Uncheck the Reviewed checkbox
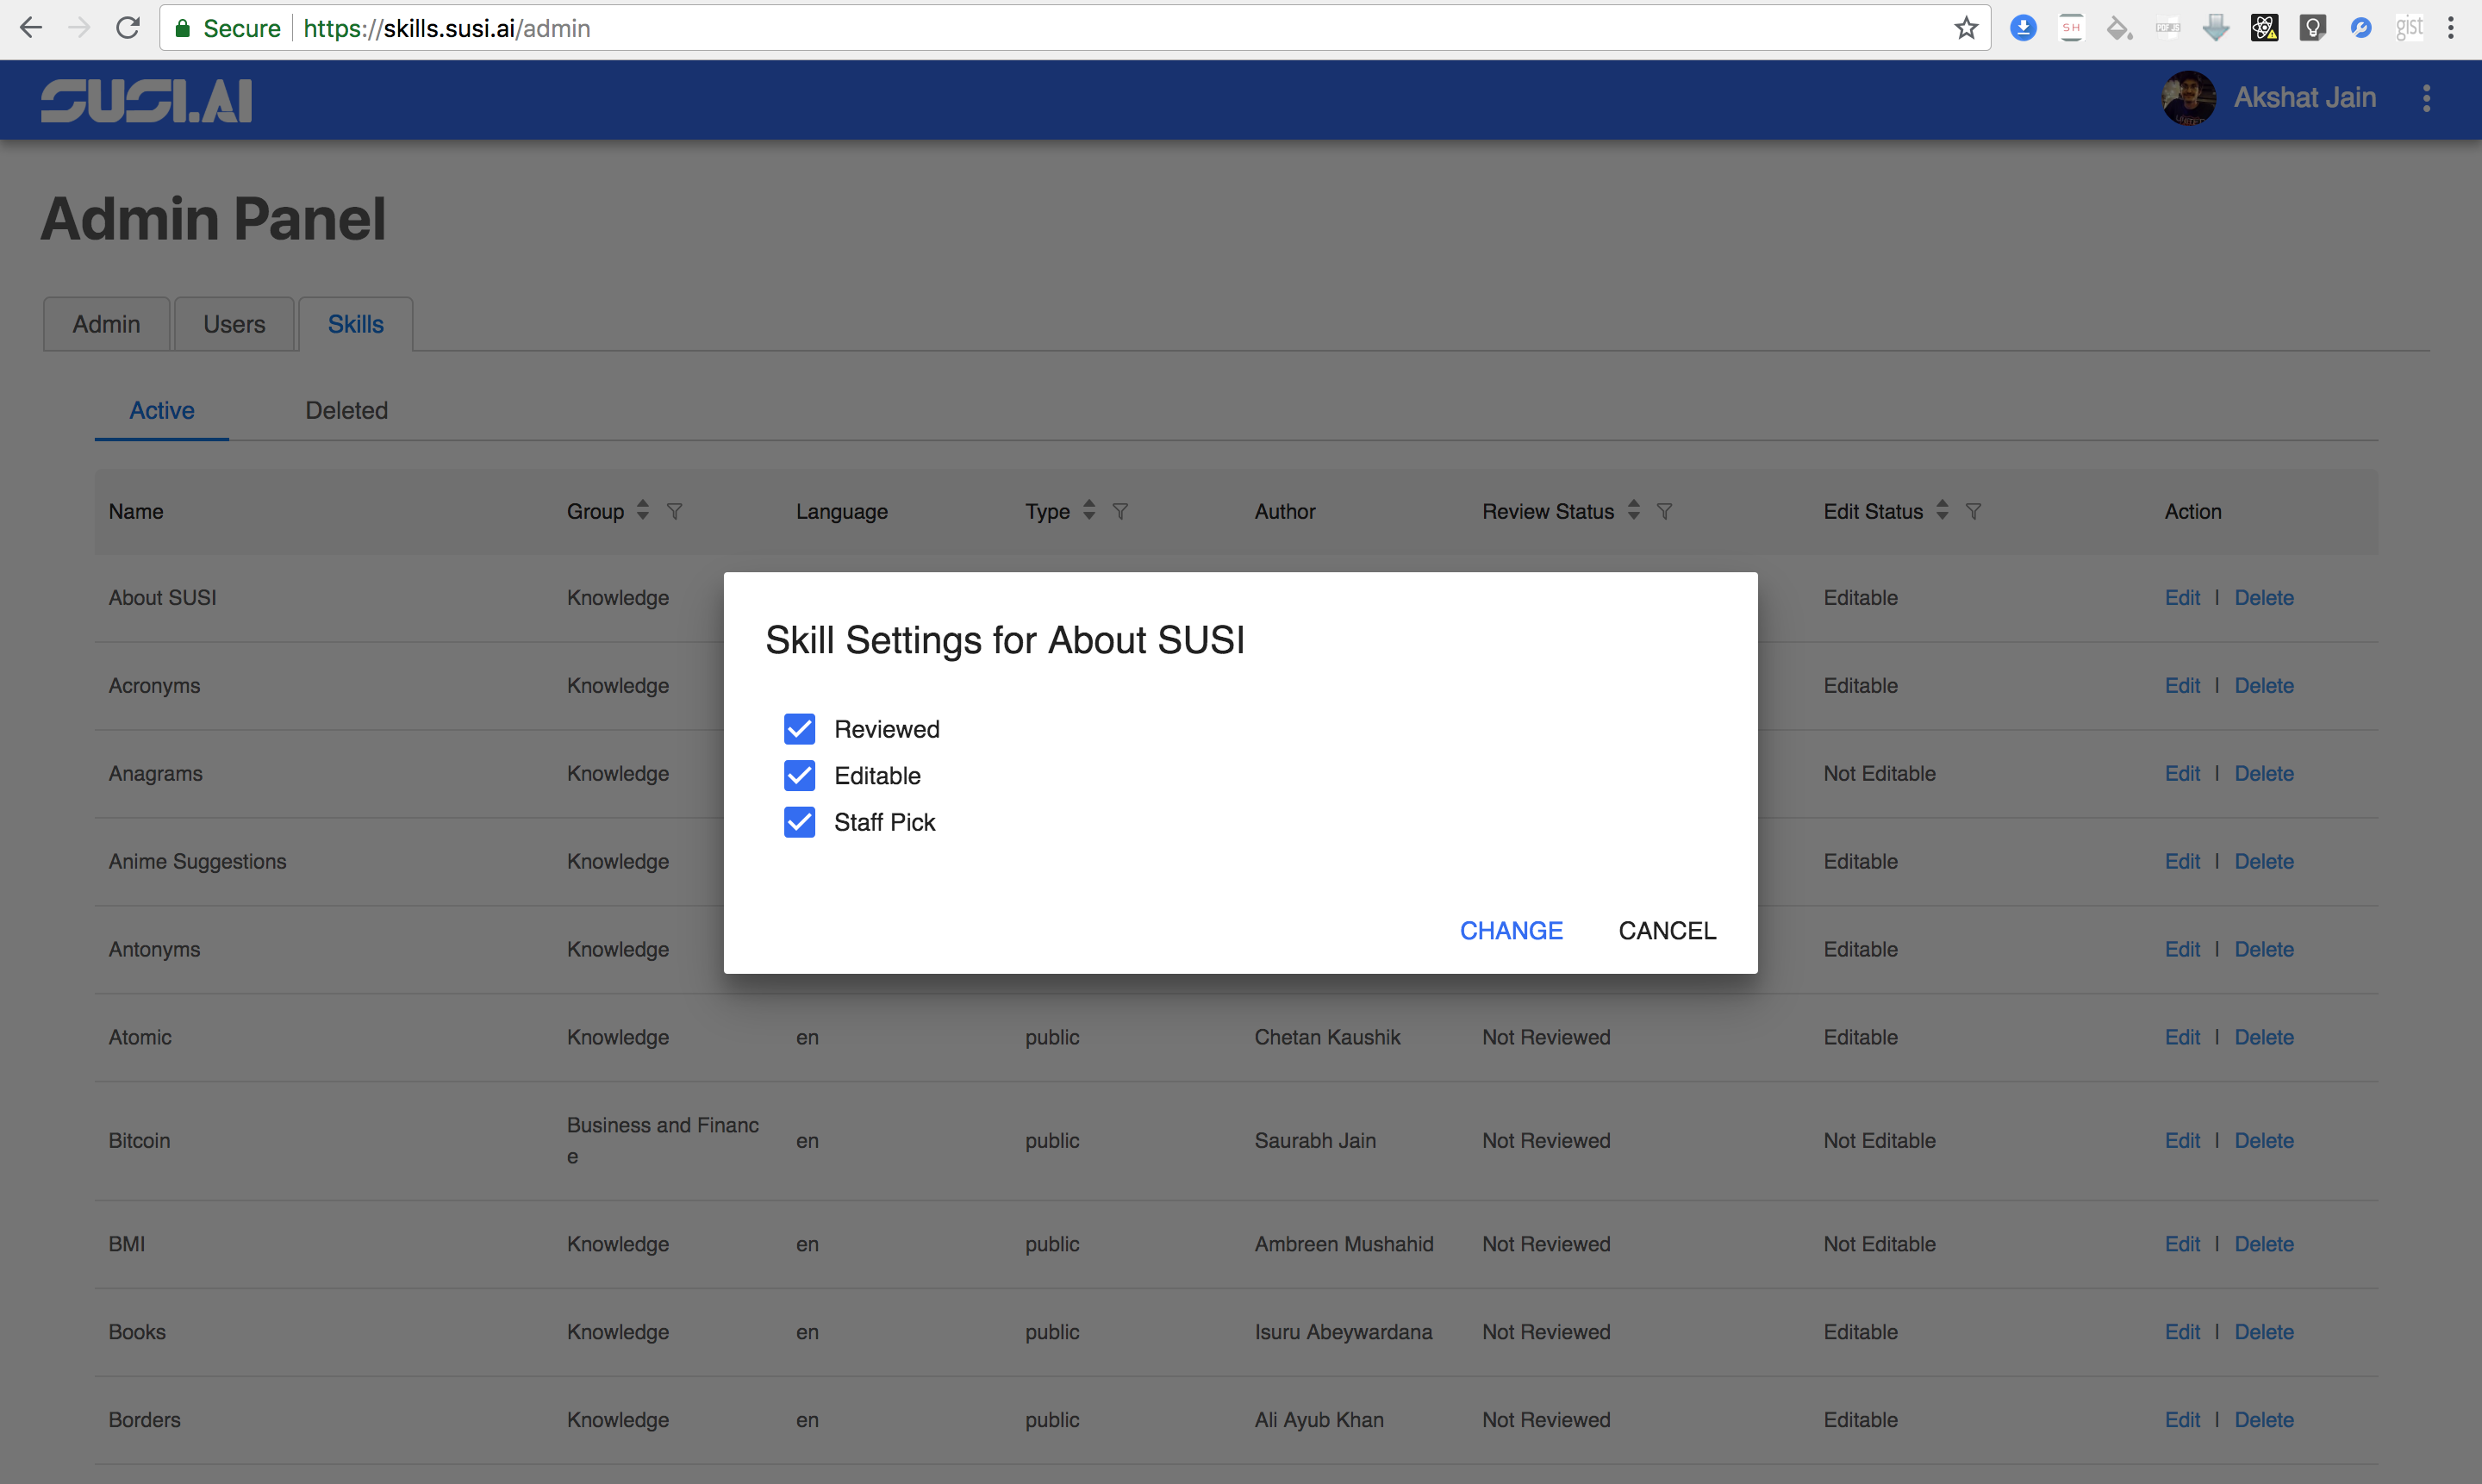2482x1484 pixels. 799,729
